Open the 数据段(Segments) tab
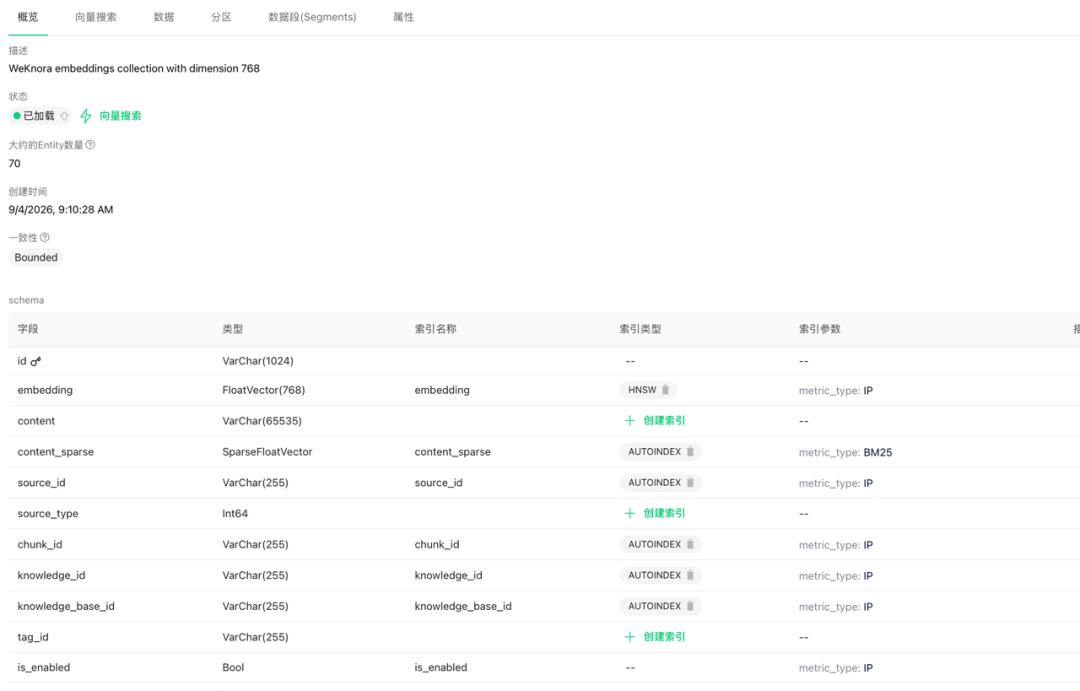This screenshot has height=691, width=1080. (312, 17)
